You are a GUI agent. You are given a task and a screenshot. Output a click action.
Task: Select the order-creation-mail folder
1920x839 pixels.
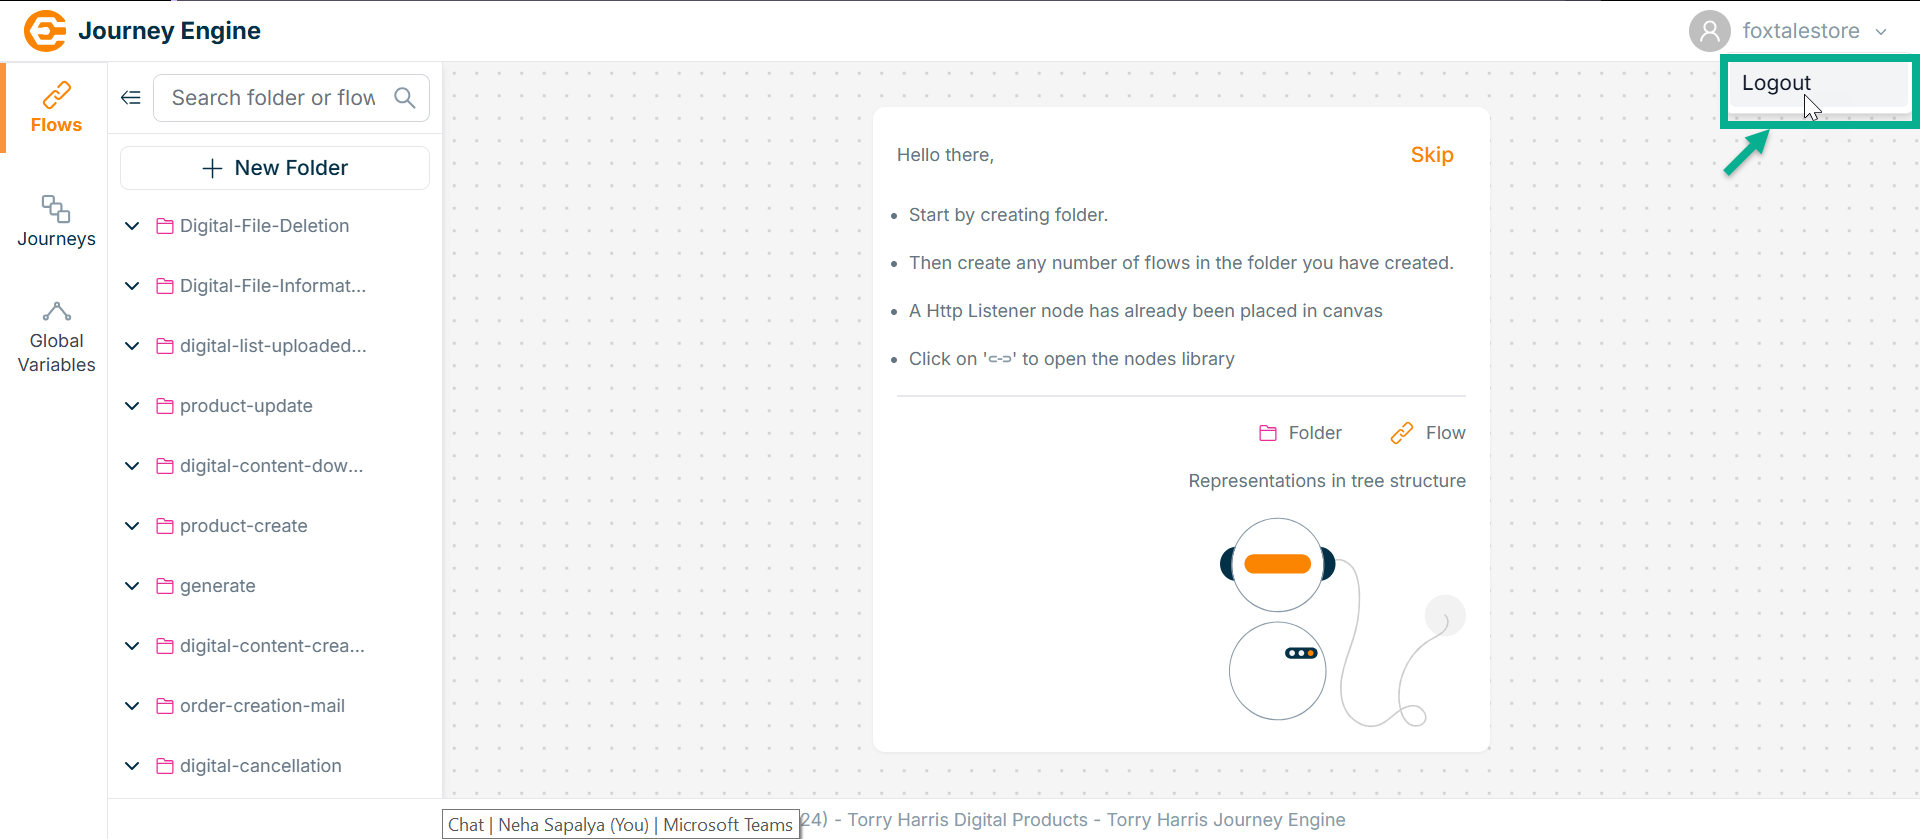click(x=262, y=706)
